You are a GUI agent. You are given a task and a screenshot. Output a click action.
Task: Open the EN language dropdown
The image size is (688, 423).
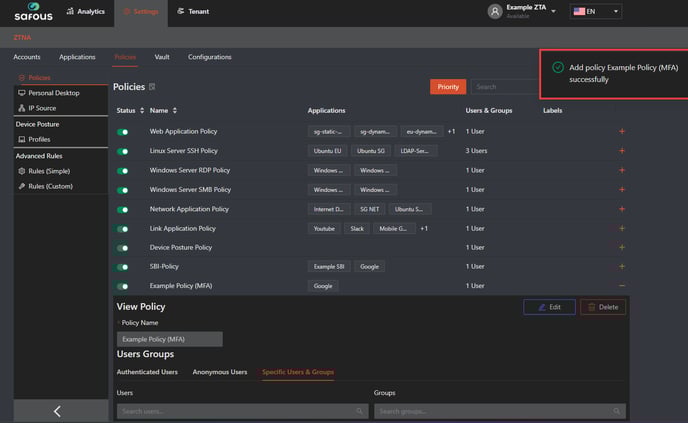pos(595,11)
